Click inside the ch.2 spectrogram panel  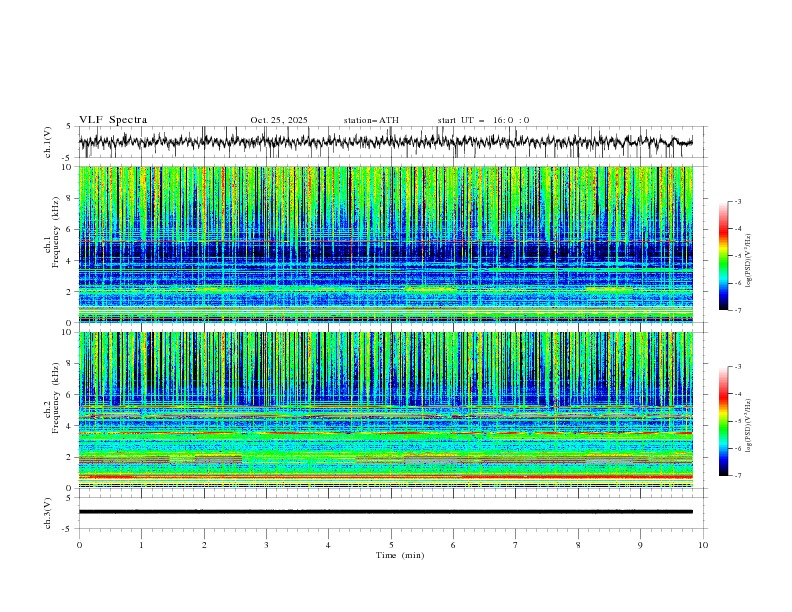point(386,410)
